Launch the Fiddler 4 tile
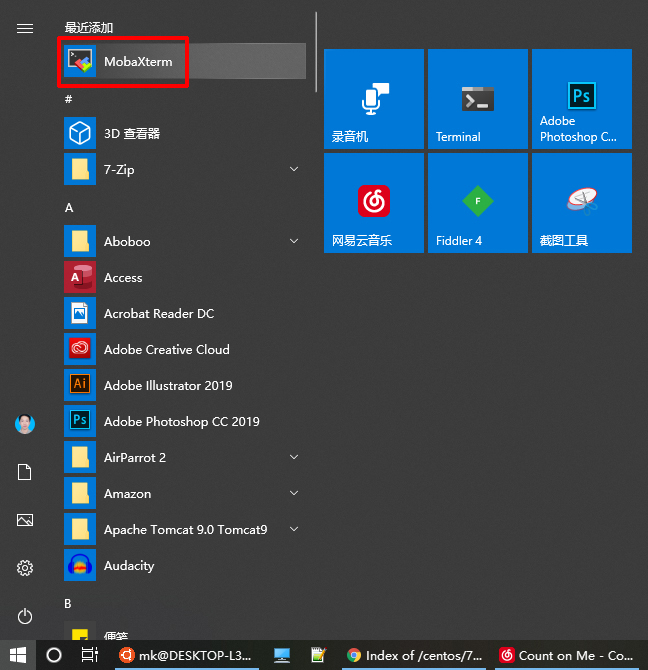This screenshot has width=648, height=670. click(478, 203)
